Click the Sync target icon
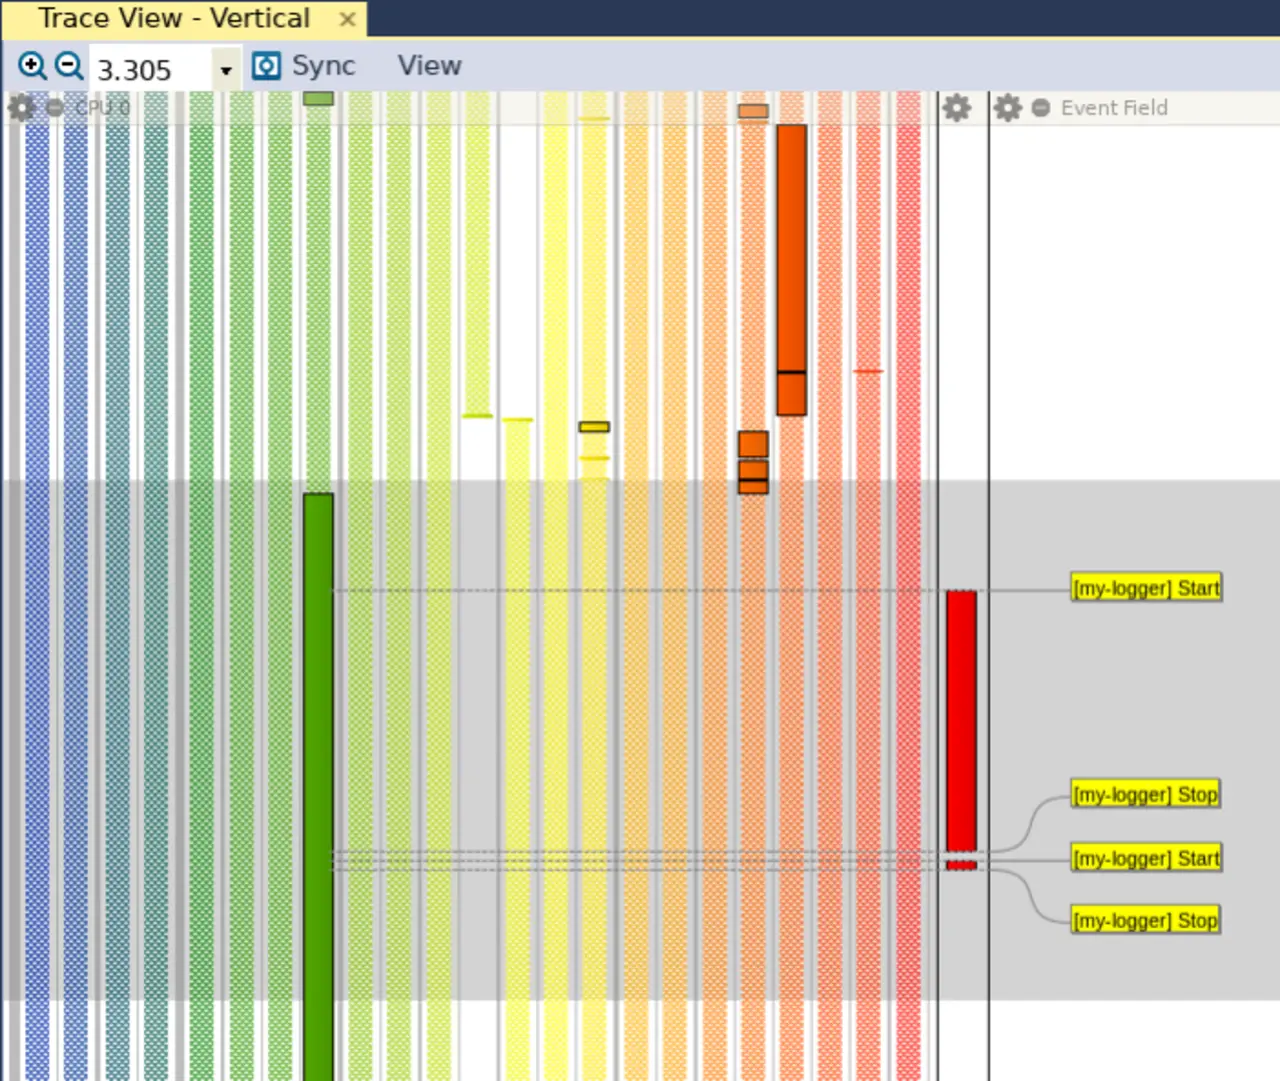The image size is (1280, 1081). (x=266, y=66)
